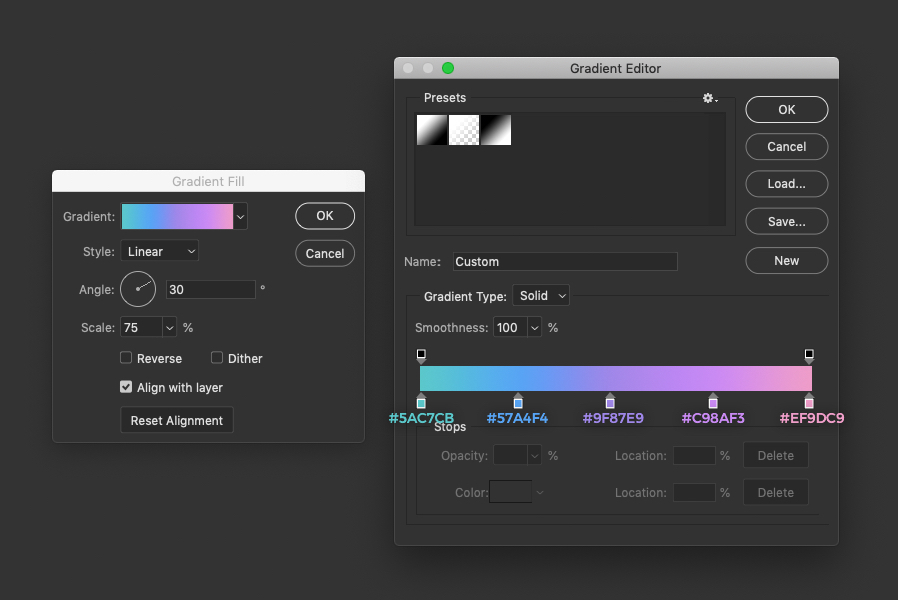Click Delete beside the color Location
898x600 pixels.
[x=776, y=492]
